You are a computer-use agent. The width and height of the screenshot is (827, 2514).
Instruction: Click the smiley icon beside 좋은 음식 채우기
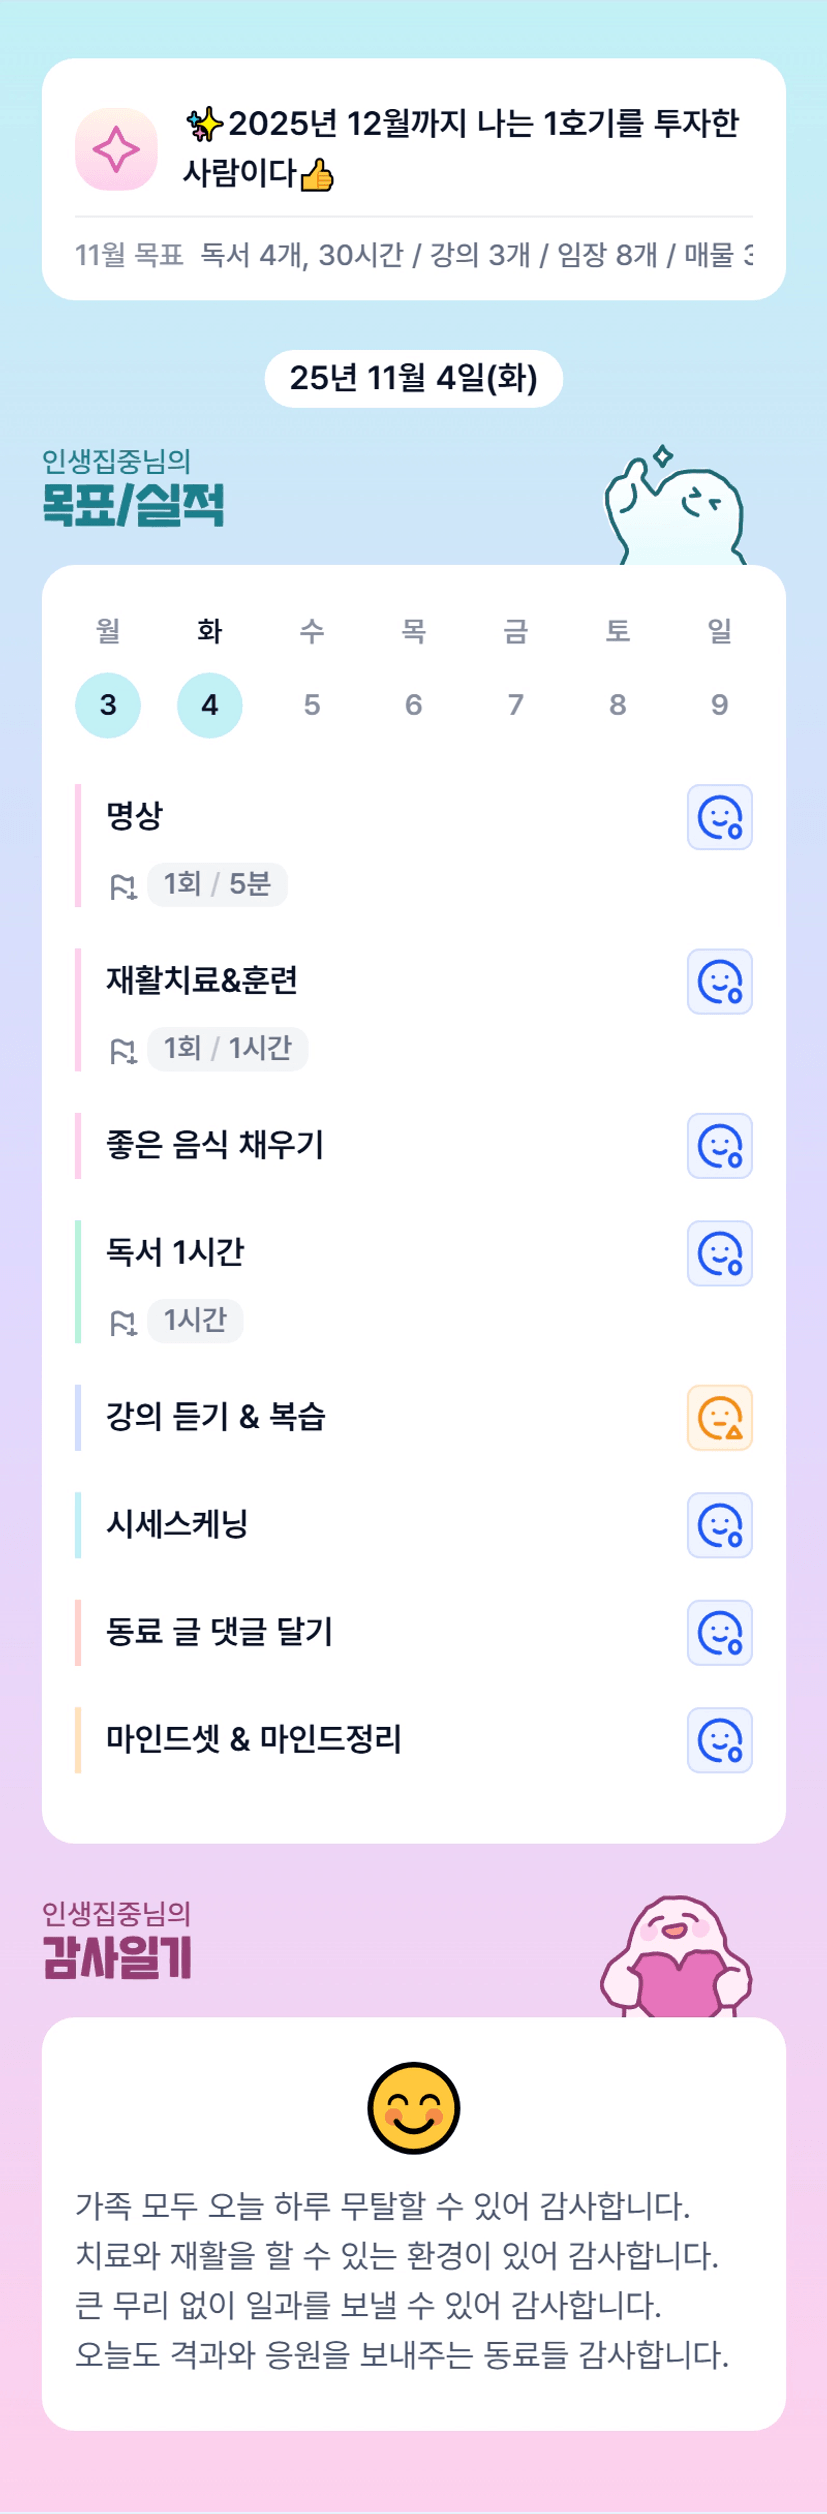pyautogui.click(x=719, y=1146)
